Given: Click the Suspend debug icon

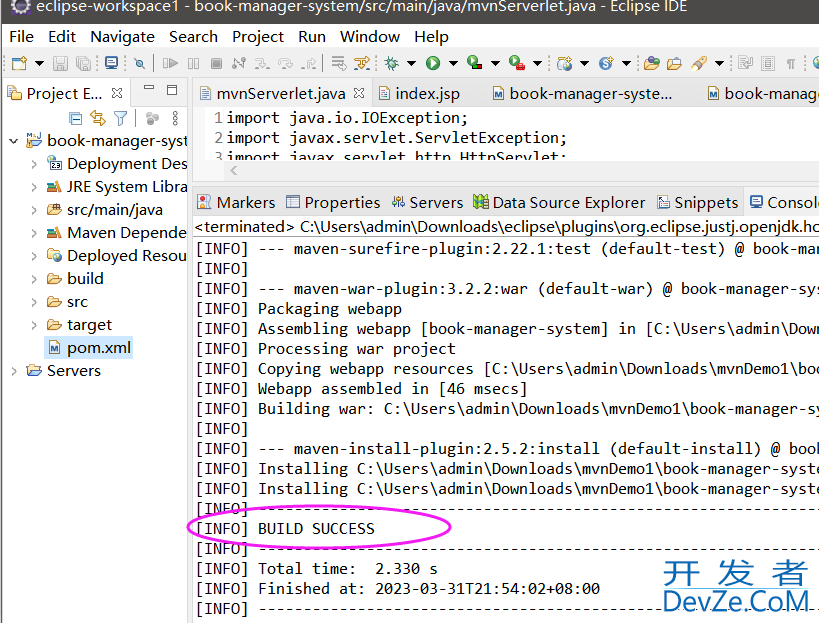Looking at the screenshot, I should (193, 63).
